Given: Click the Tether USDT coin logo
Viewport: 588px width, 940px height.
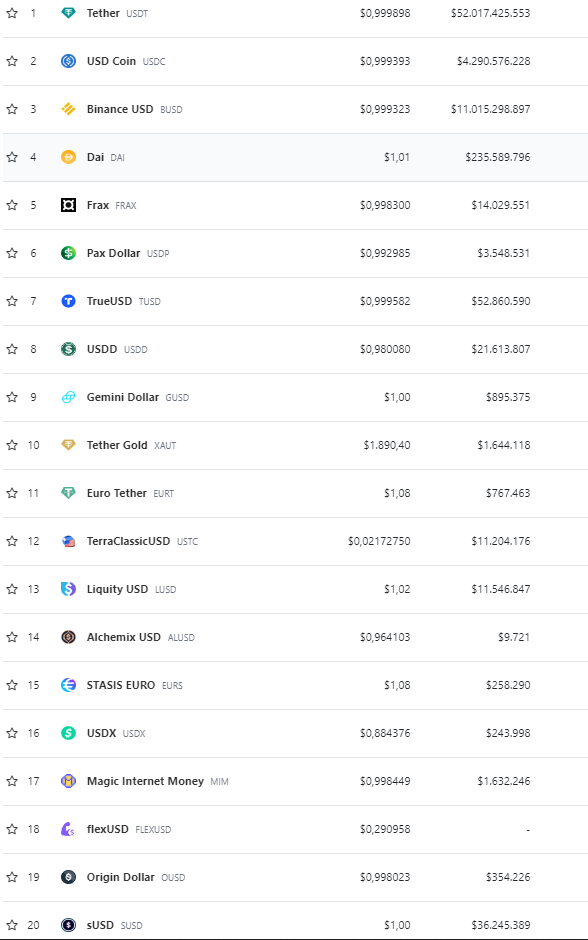Looking at the screenshot, I should pos(68,13).
